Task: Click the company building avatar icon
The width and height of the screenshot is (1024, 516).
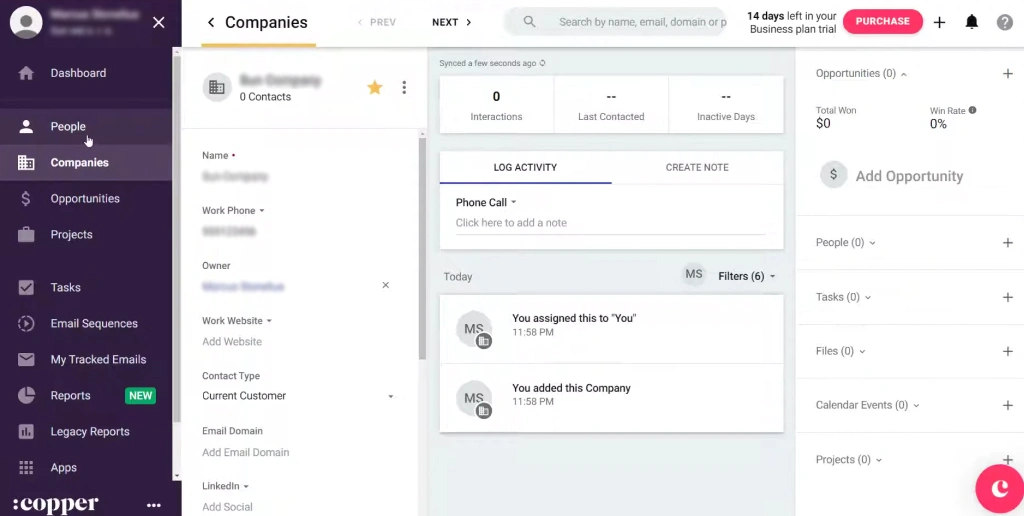Action: tap(217, 88)
